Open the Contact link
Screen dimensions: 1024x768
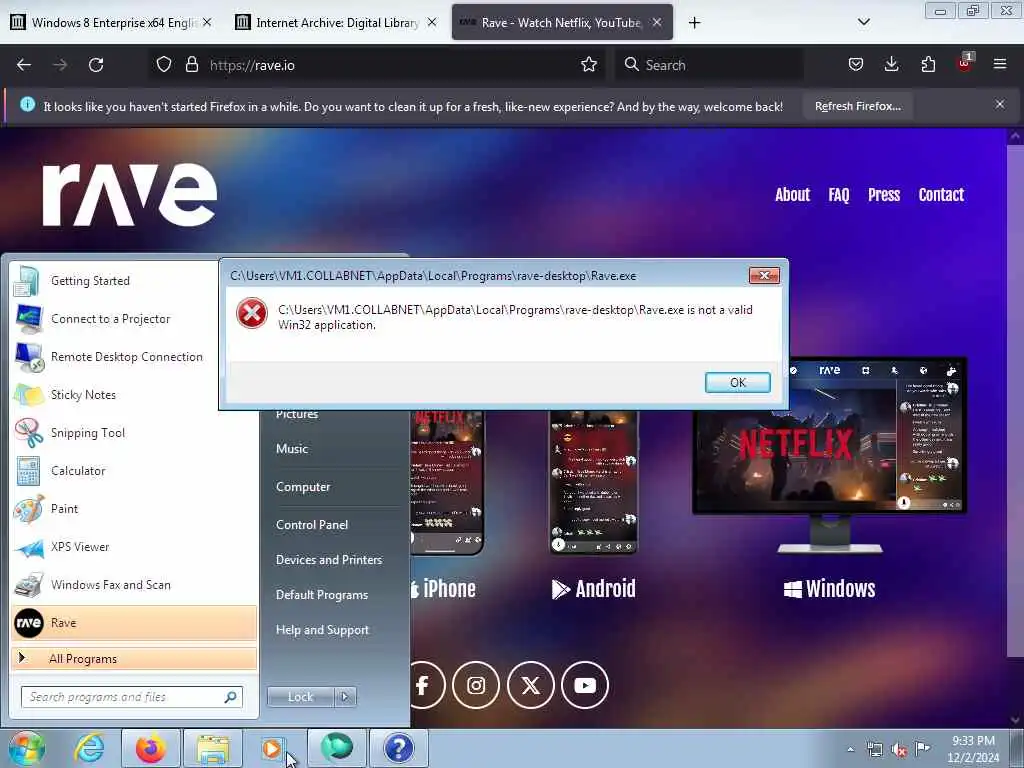[941, 195]
